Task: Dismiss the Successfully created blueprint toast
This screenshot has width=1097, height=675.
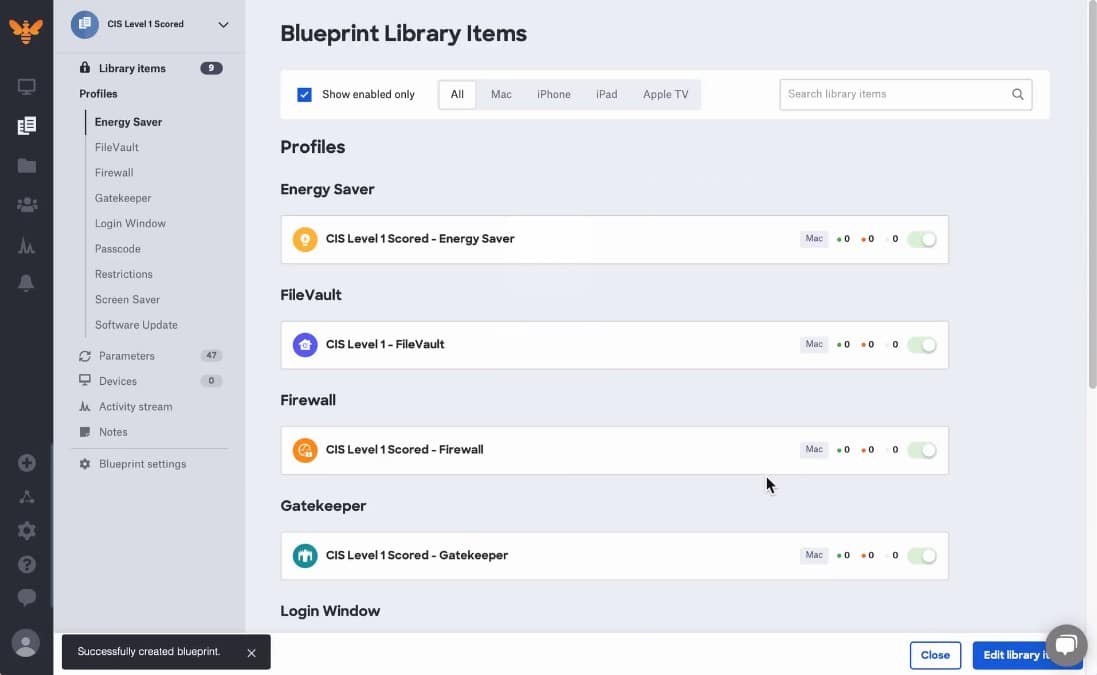Action: 251,653
